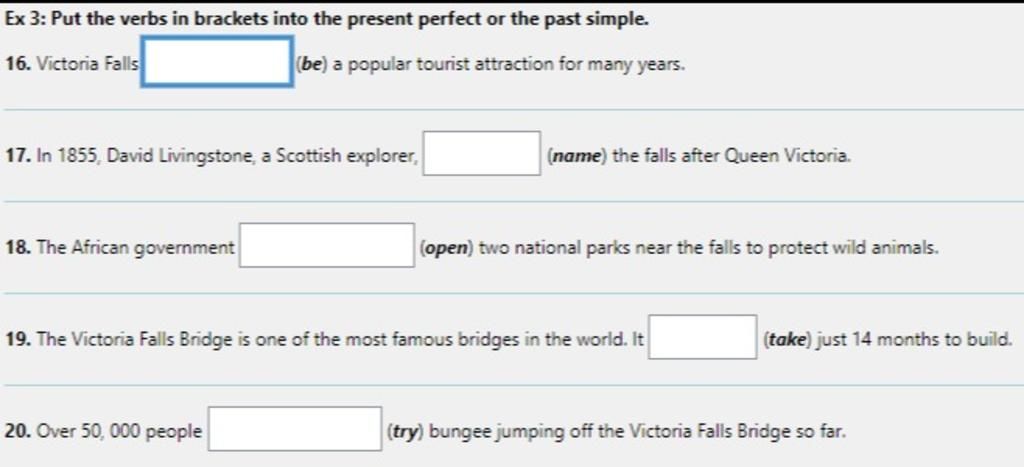
Task: Click the bold verb hint (name)
Action: pyautogui.click(x=575, y=157)
